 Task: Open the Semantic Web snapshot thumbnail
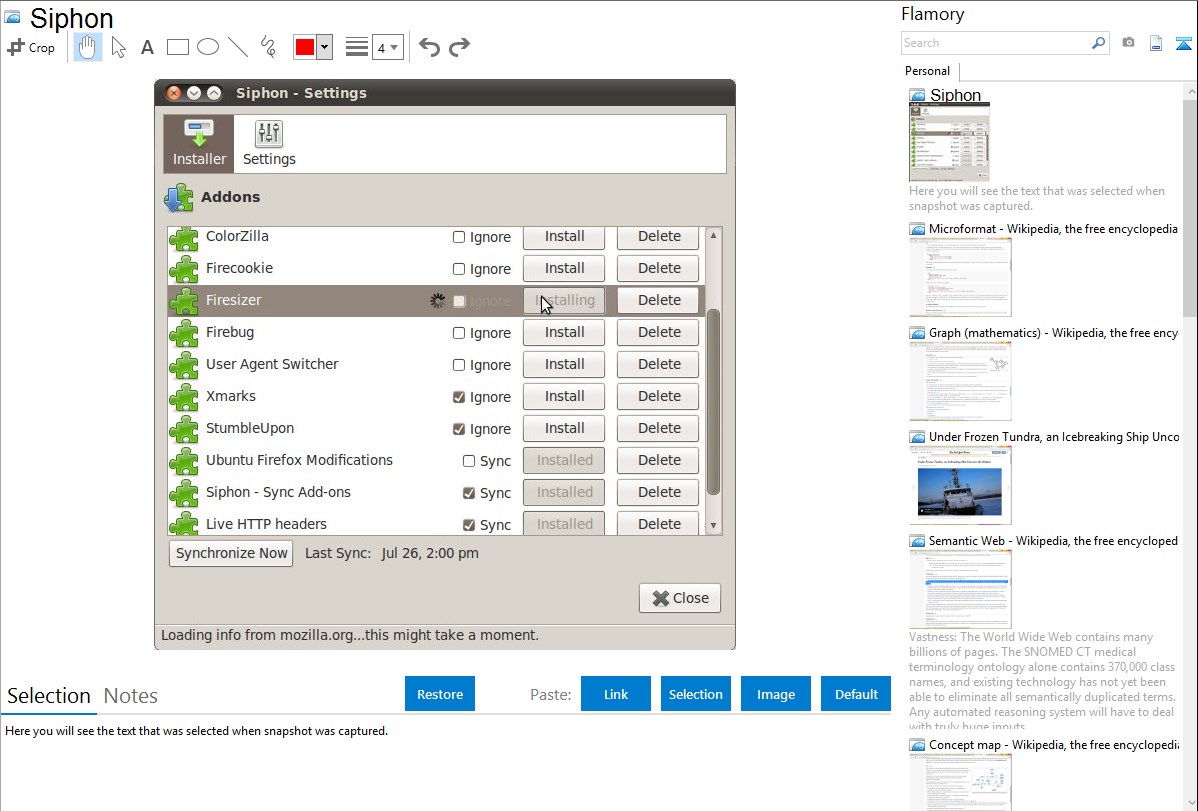point(960,589)
